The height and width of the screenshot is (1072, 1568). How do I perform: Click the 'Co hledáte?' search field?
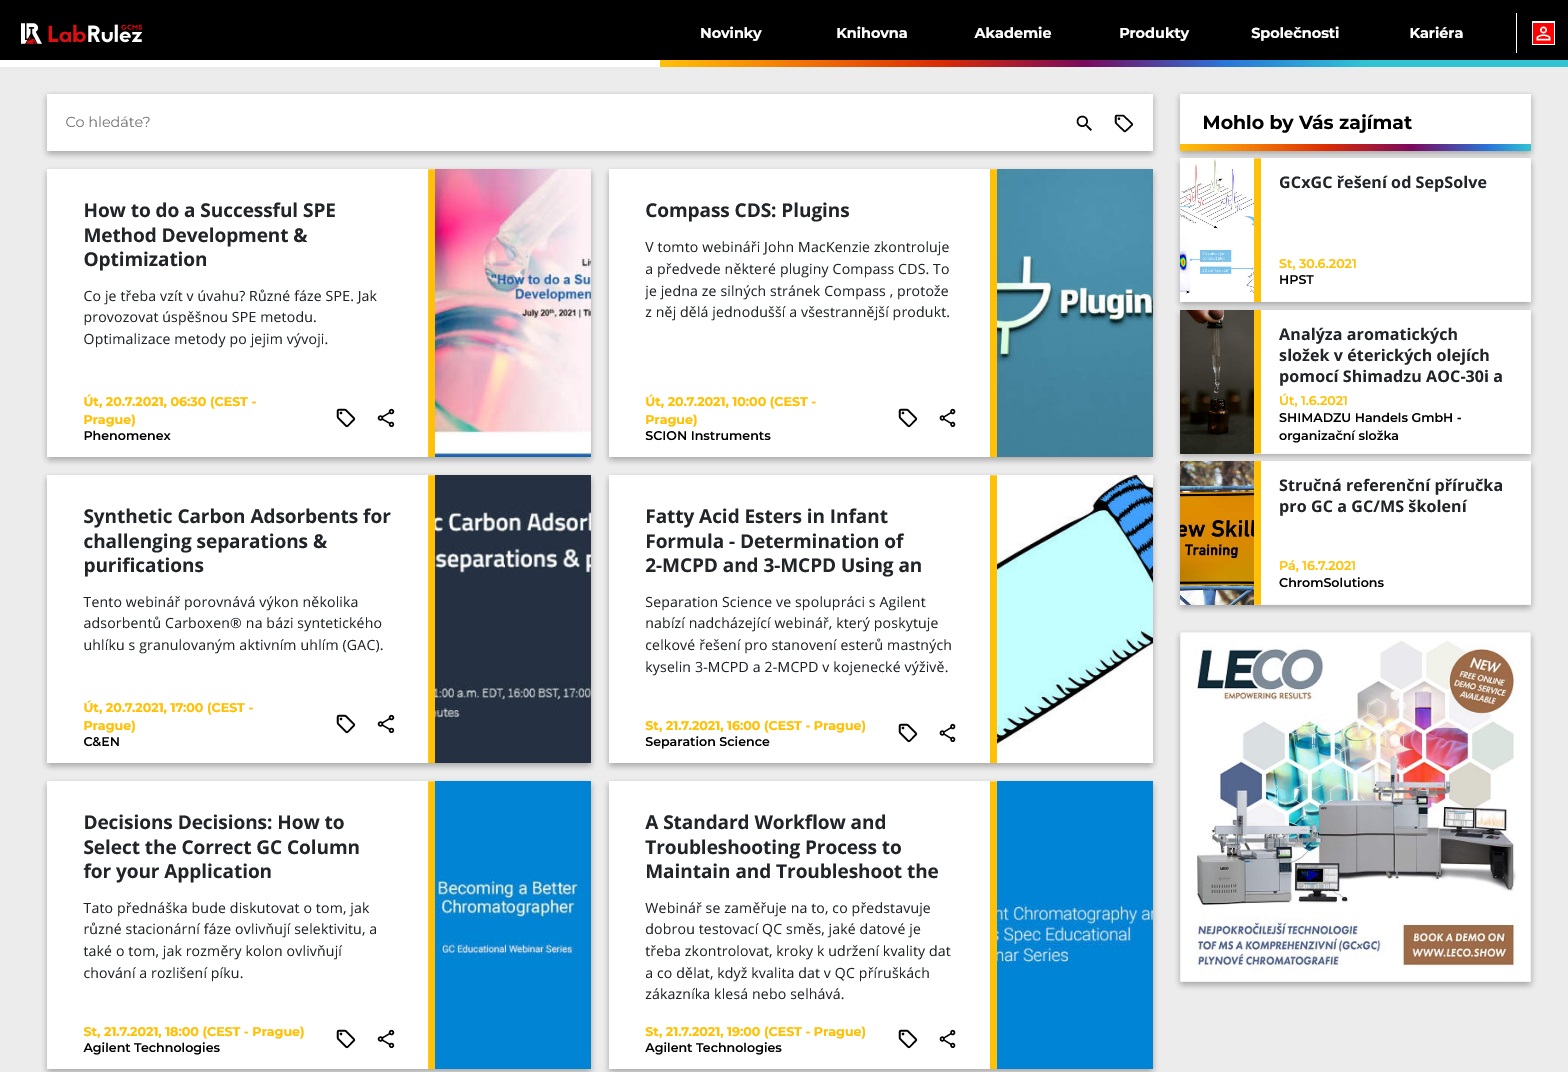(560, 122)
